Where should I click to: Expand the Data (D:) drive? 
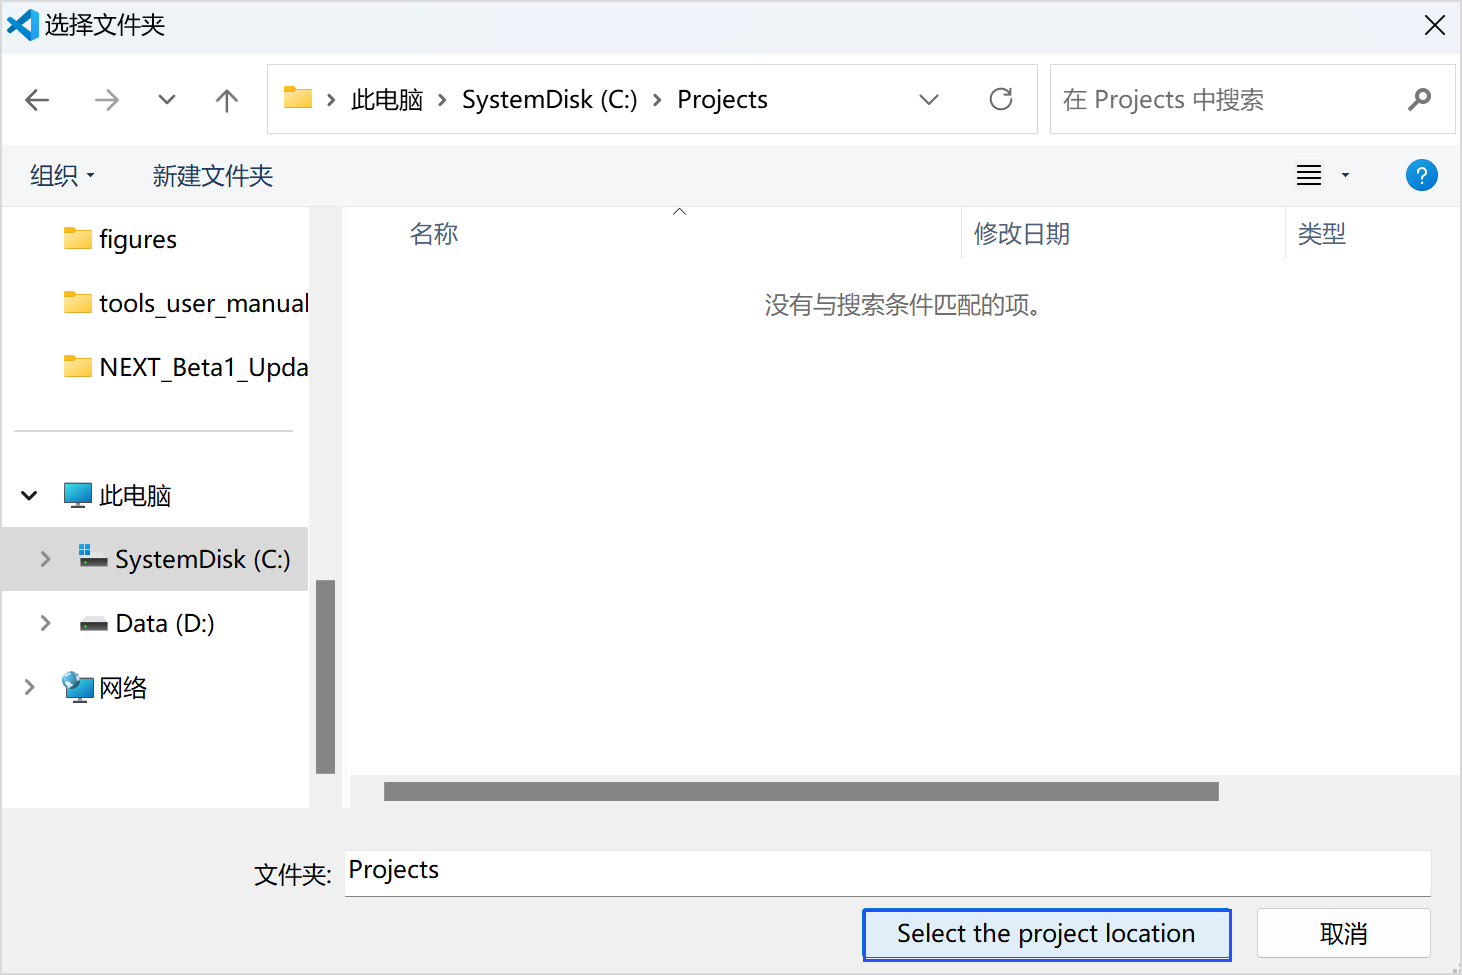(x=45, y=623)
